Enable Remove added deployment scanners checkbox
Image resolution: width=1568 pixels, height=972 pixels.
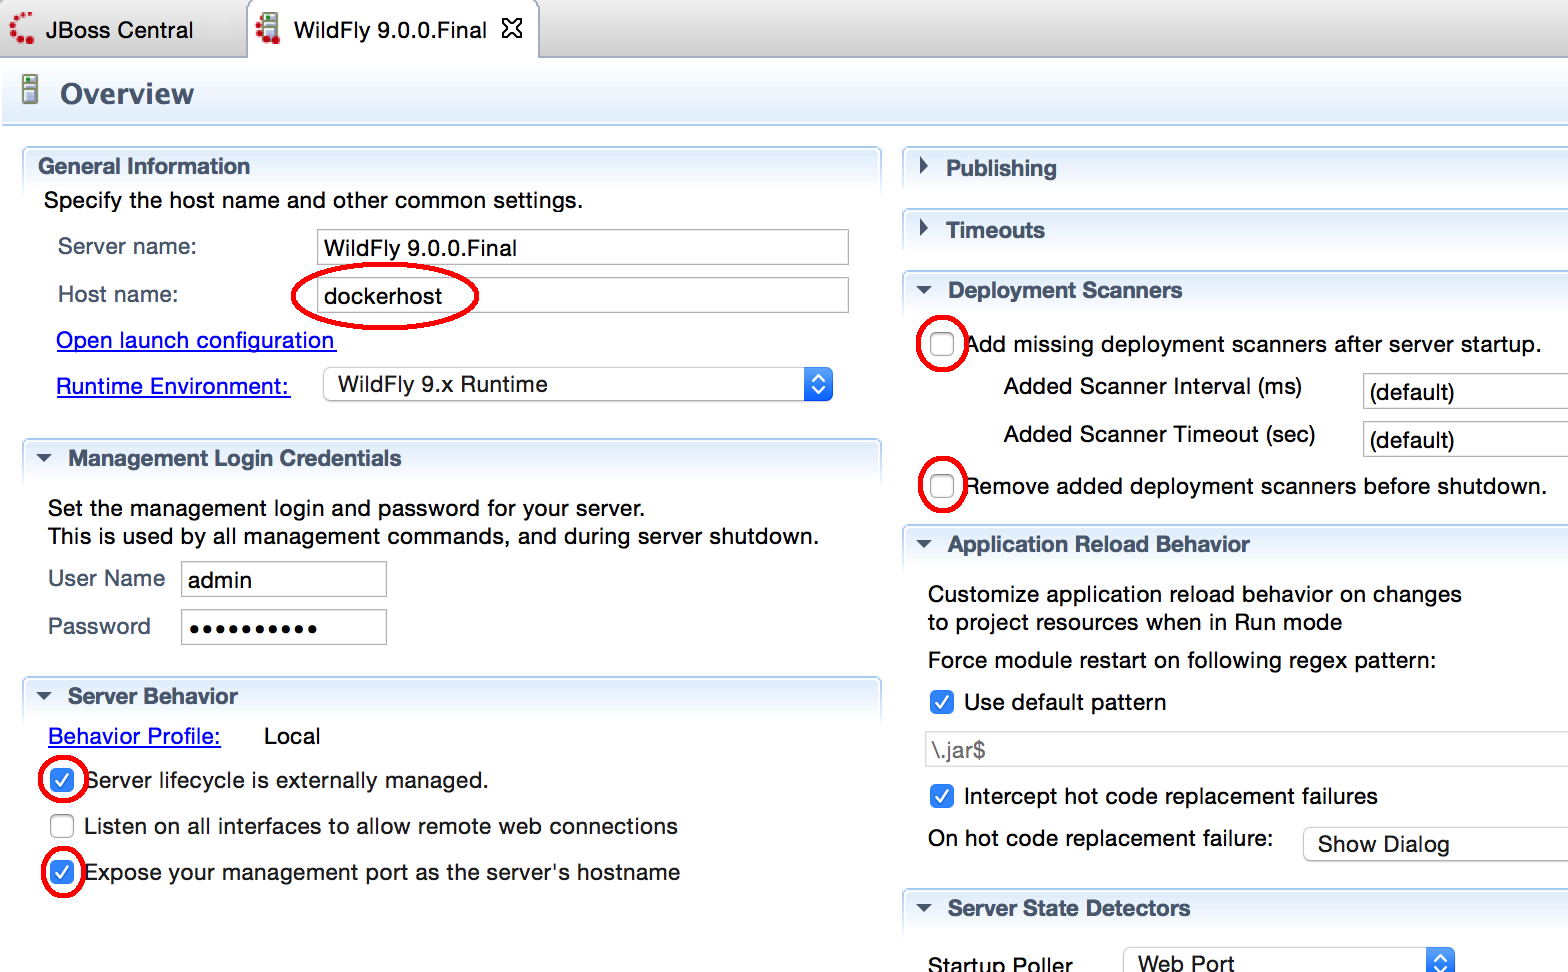click(x=942, y=486)
